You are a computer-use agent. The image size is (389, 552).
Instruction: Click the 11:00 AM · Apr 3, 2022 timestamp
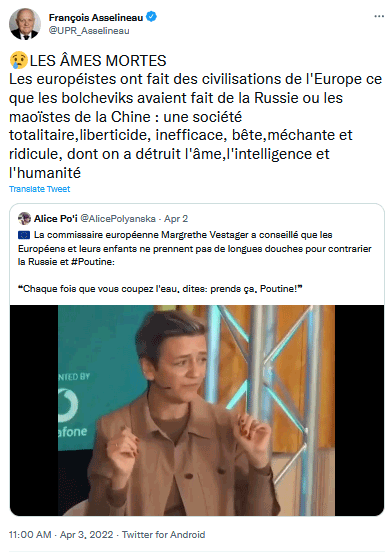pos(61,535)
